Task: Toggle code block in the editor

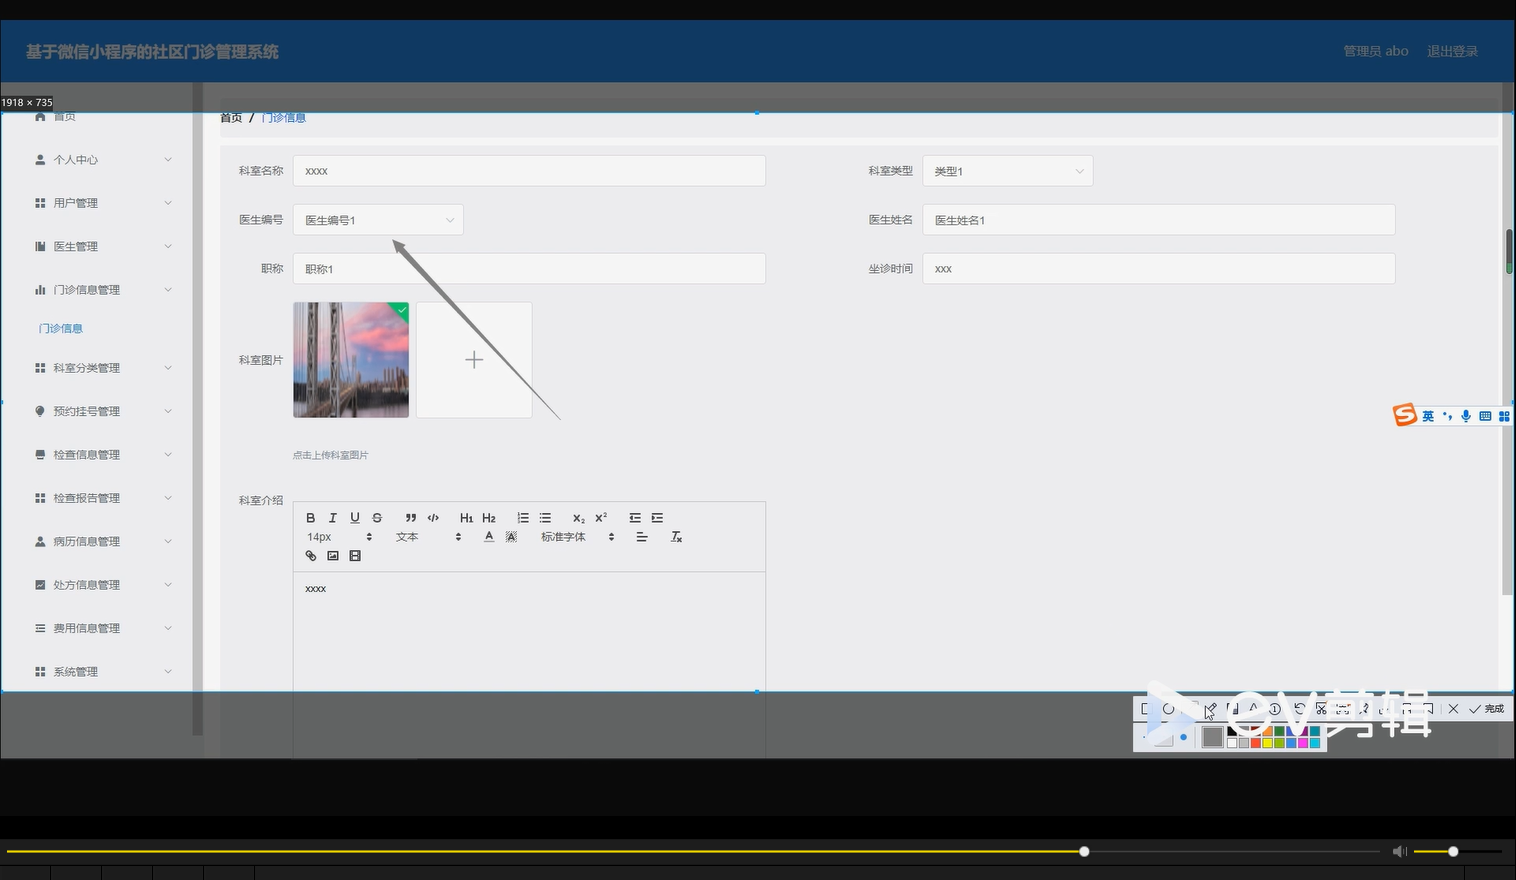Action: tap(433, 518)
